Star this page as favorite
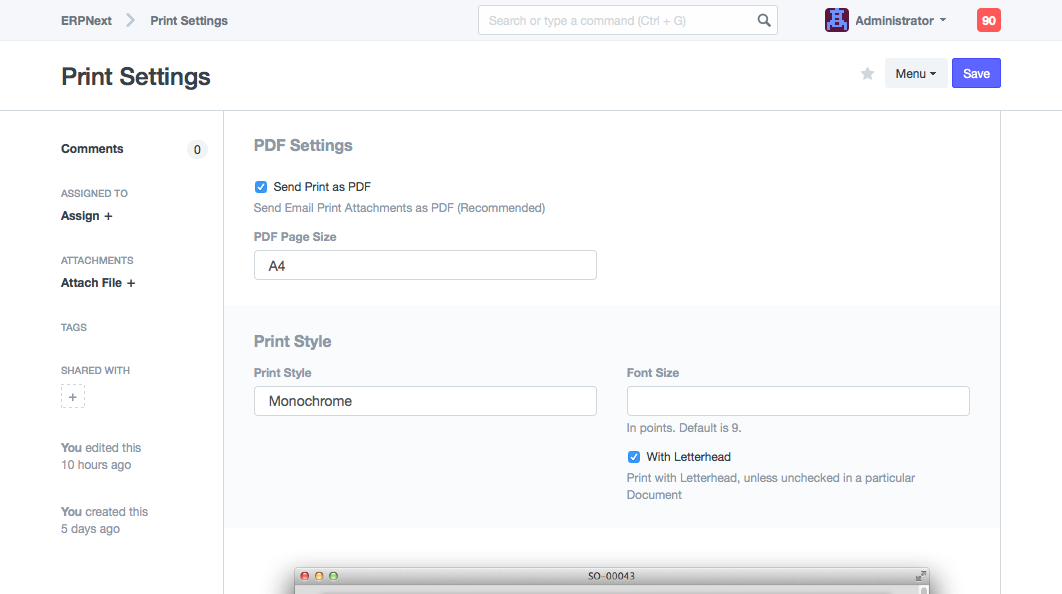The width and height of the screenshot is (1062, 594). coord(867,74)
